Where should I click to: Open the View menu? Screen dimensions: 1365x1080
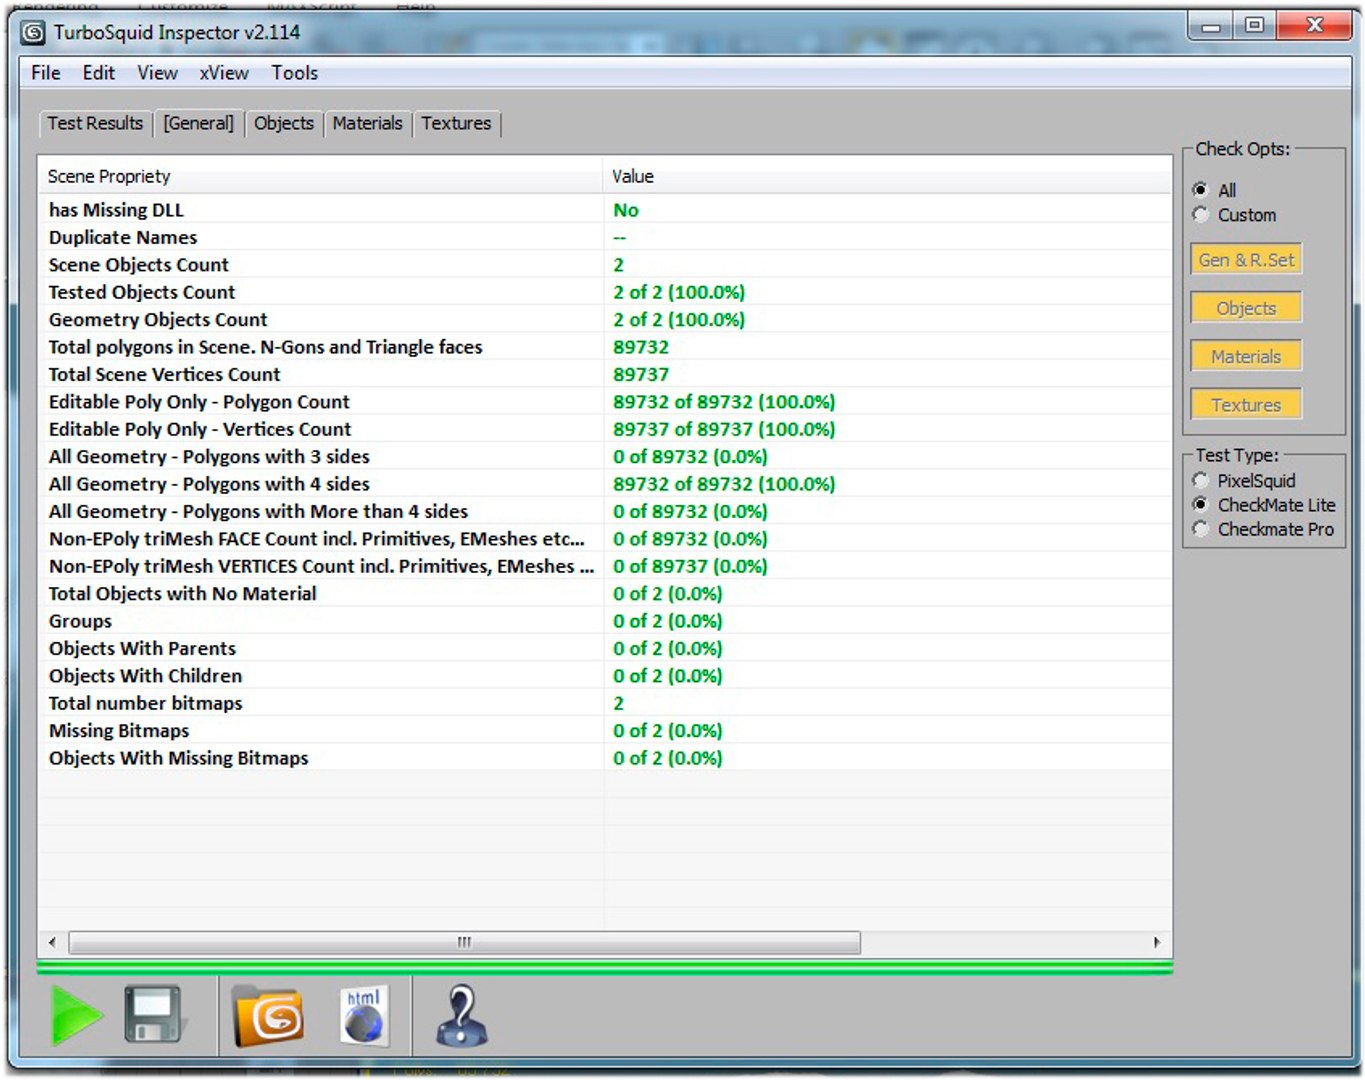coord(157,73)
